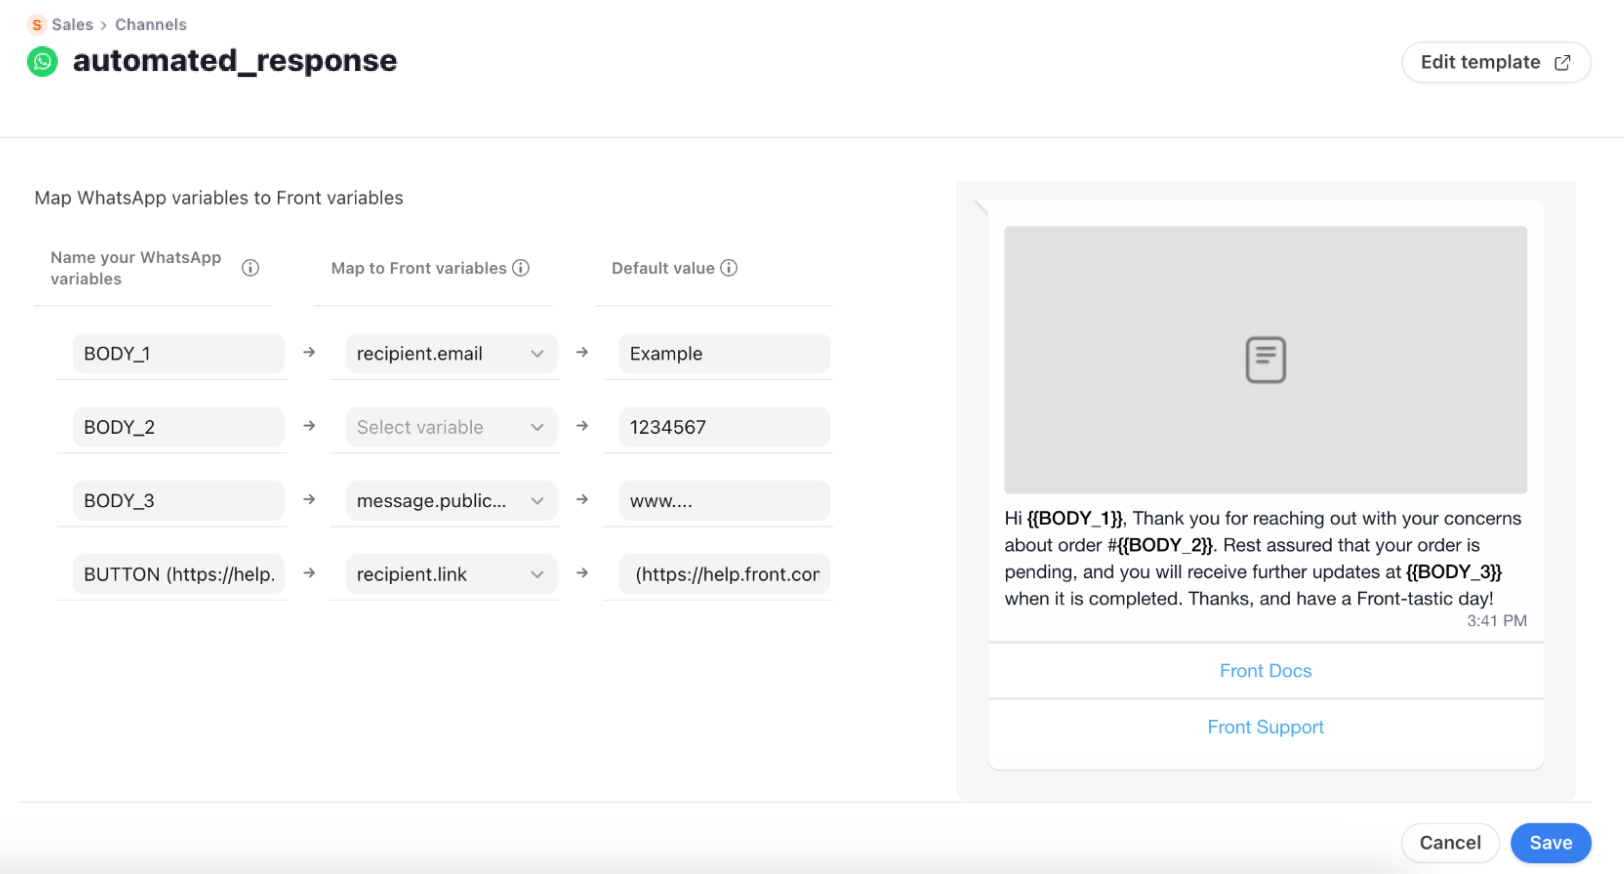Click the BUTTON variable name field
1624x874 pixels.
pos(178,575)
